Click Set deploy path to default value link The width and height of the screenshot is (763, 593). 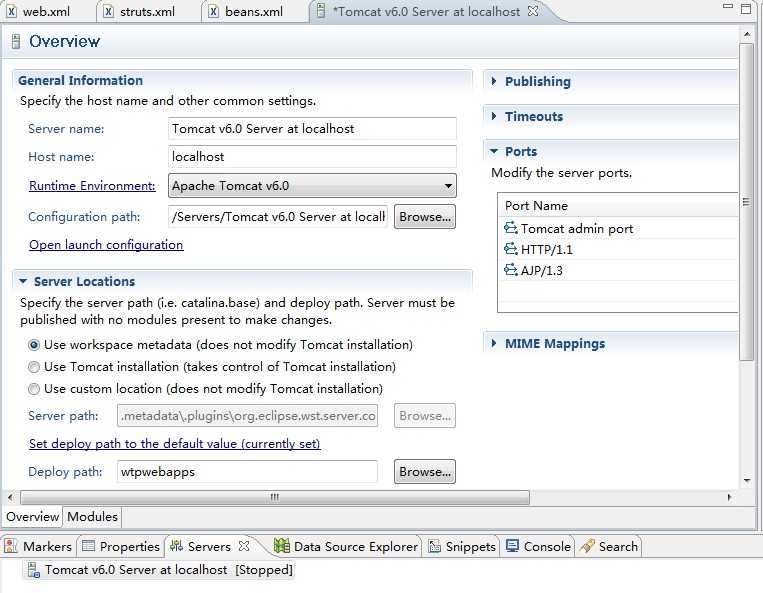175,444
